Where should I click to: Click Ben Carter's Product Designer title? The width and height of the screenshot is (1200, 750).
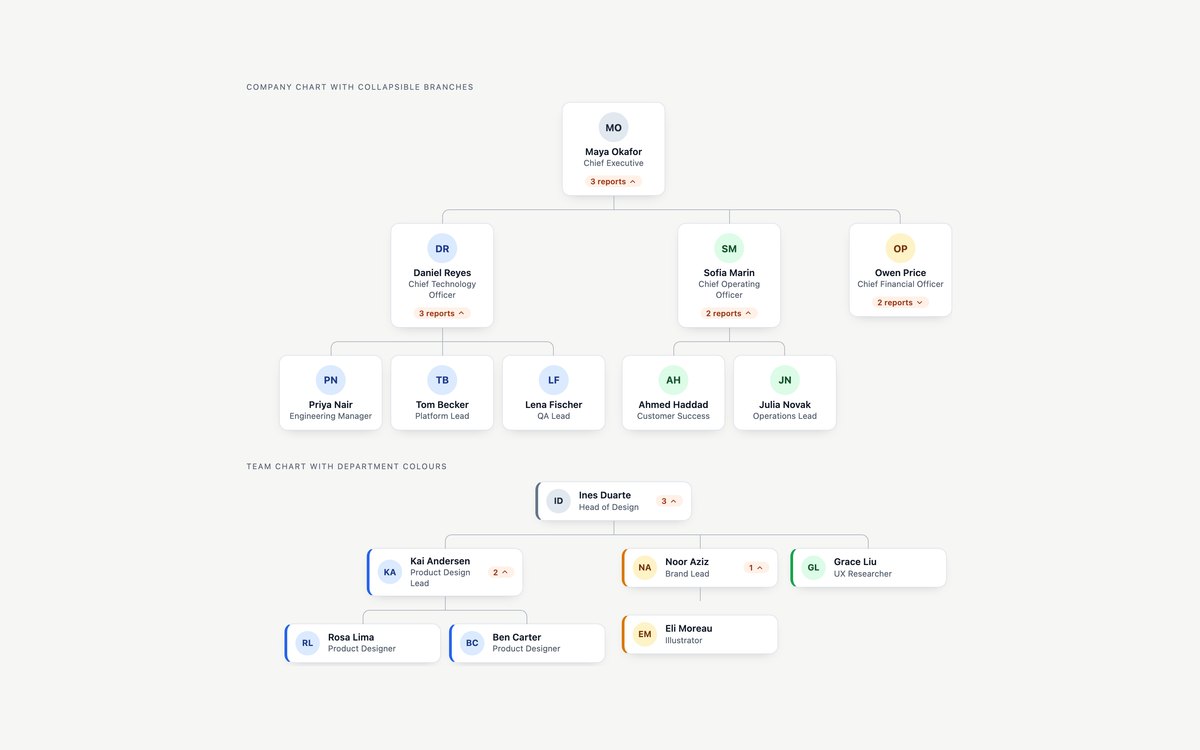click(526, 649)
